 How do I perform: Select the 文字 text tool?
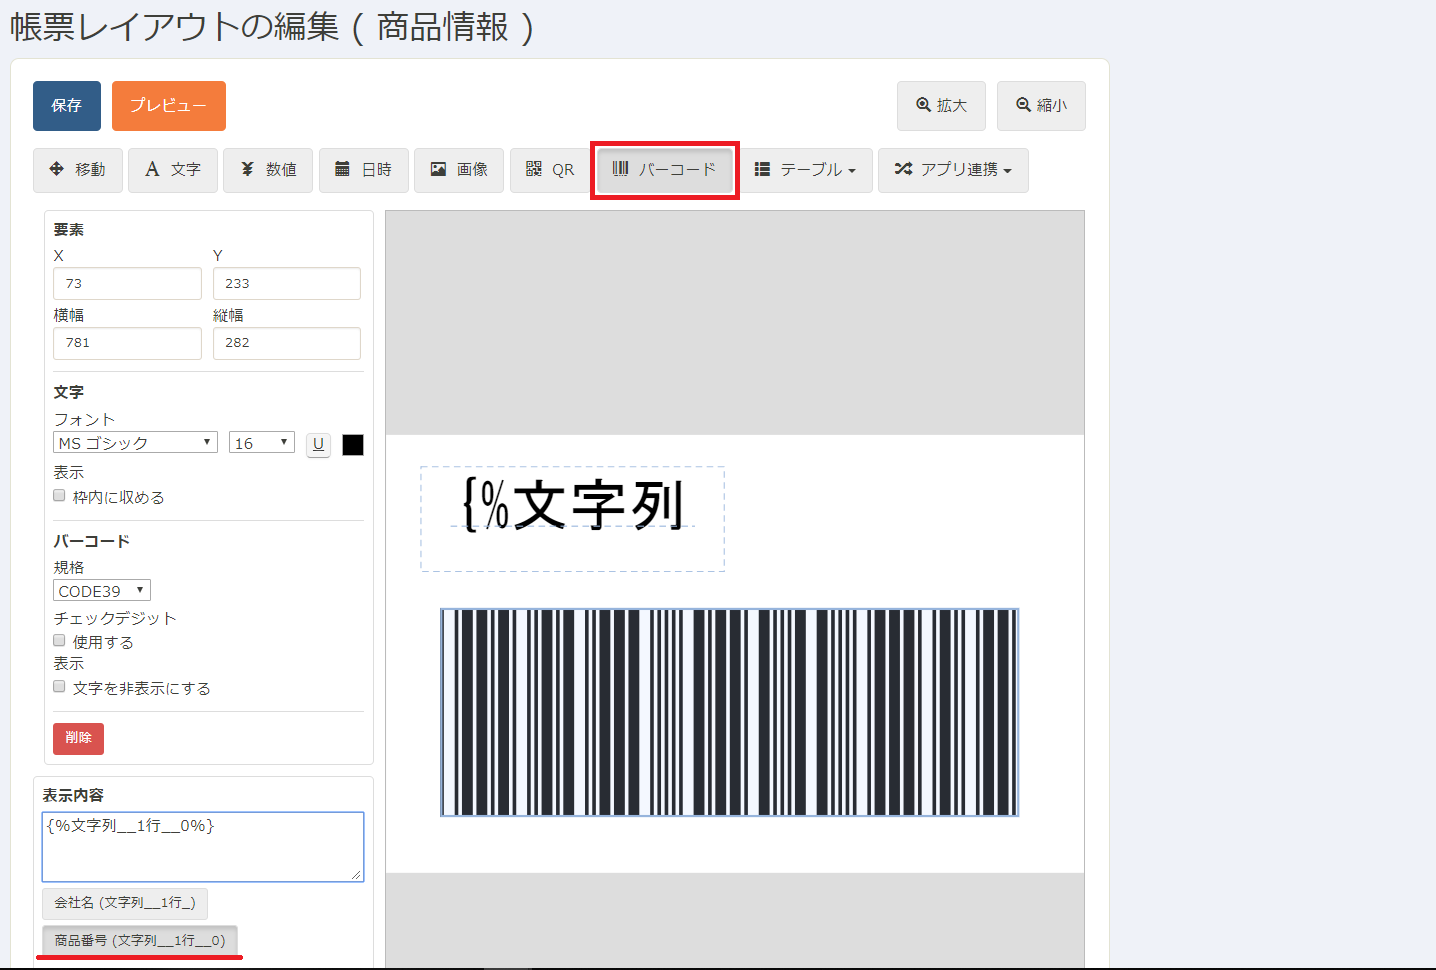point(173,170)
